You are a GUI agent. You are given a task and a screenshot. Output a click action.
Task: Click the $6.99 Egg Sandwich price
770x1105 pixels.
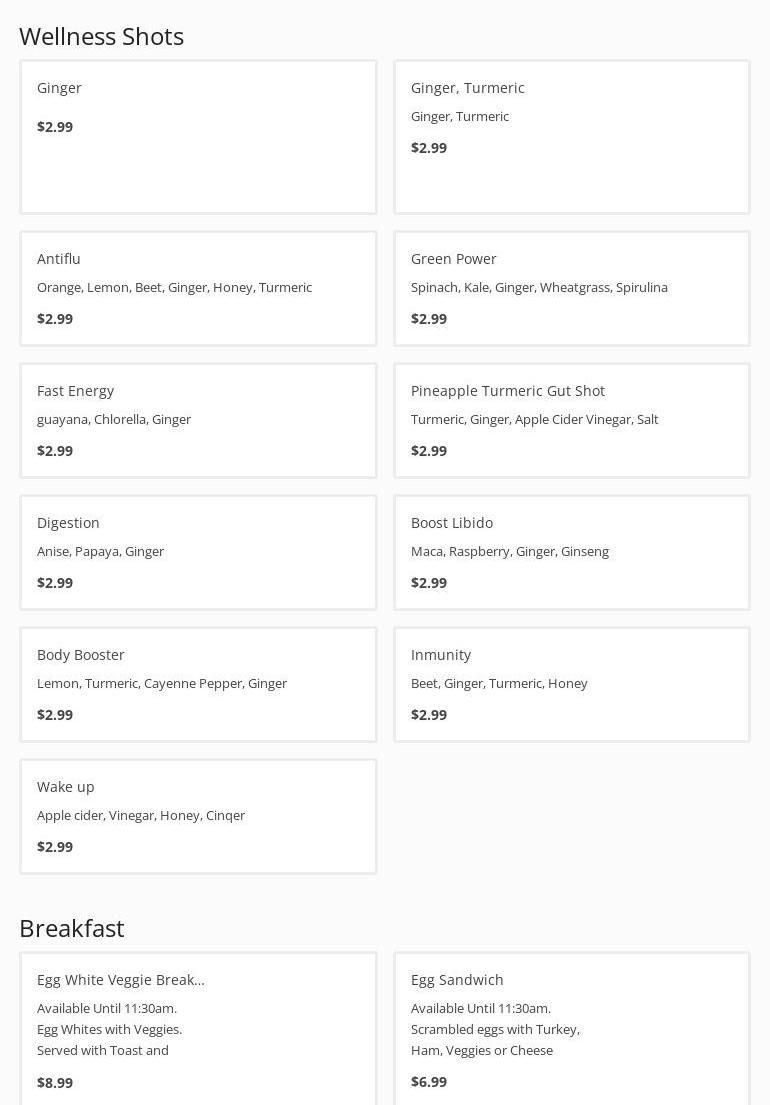pos(429,1081)
